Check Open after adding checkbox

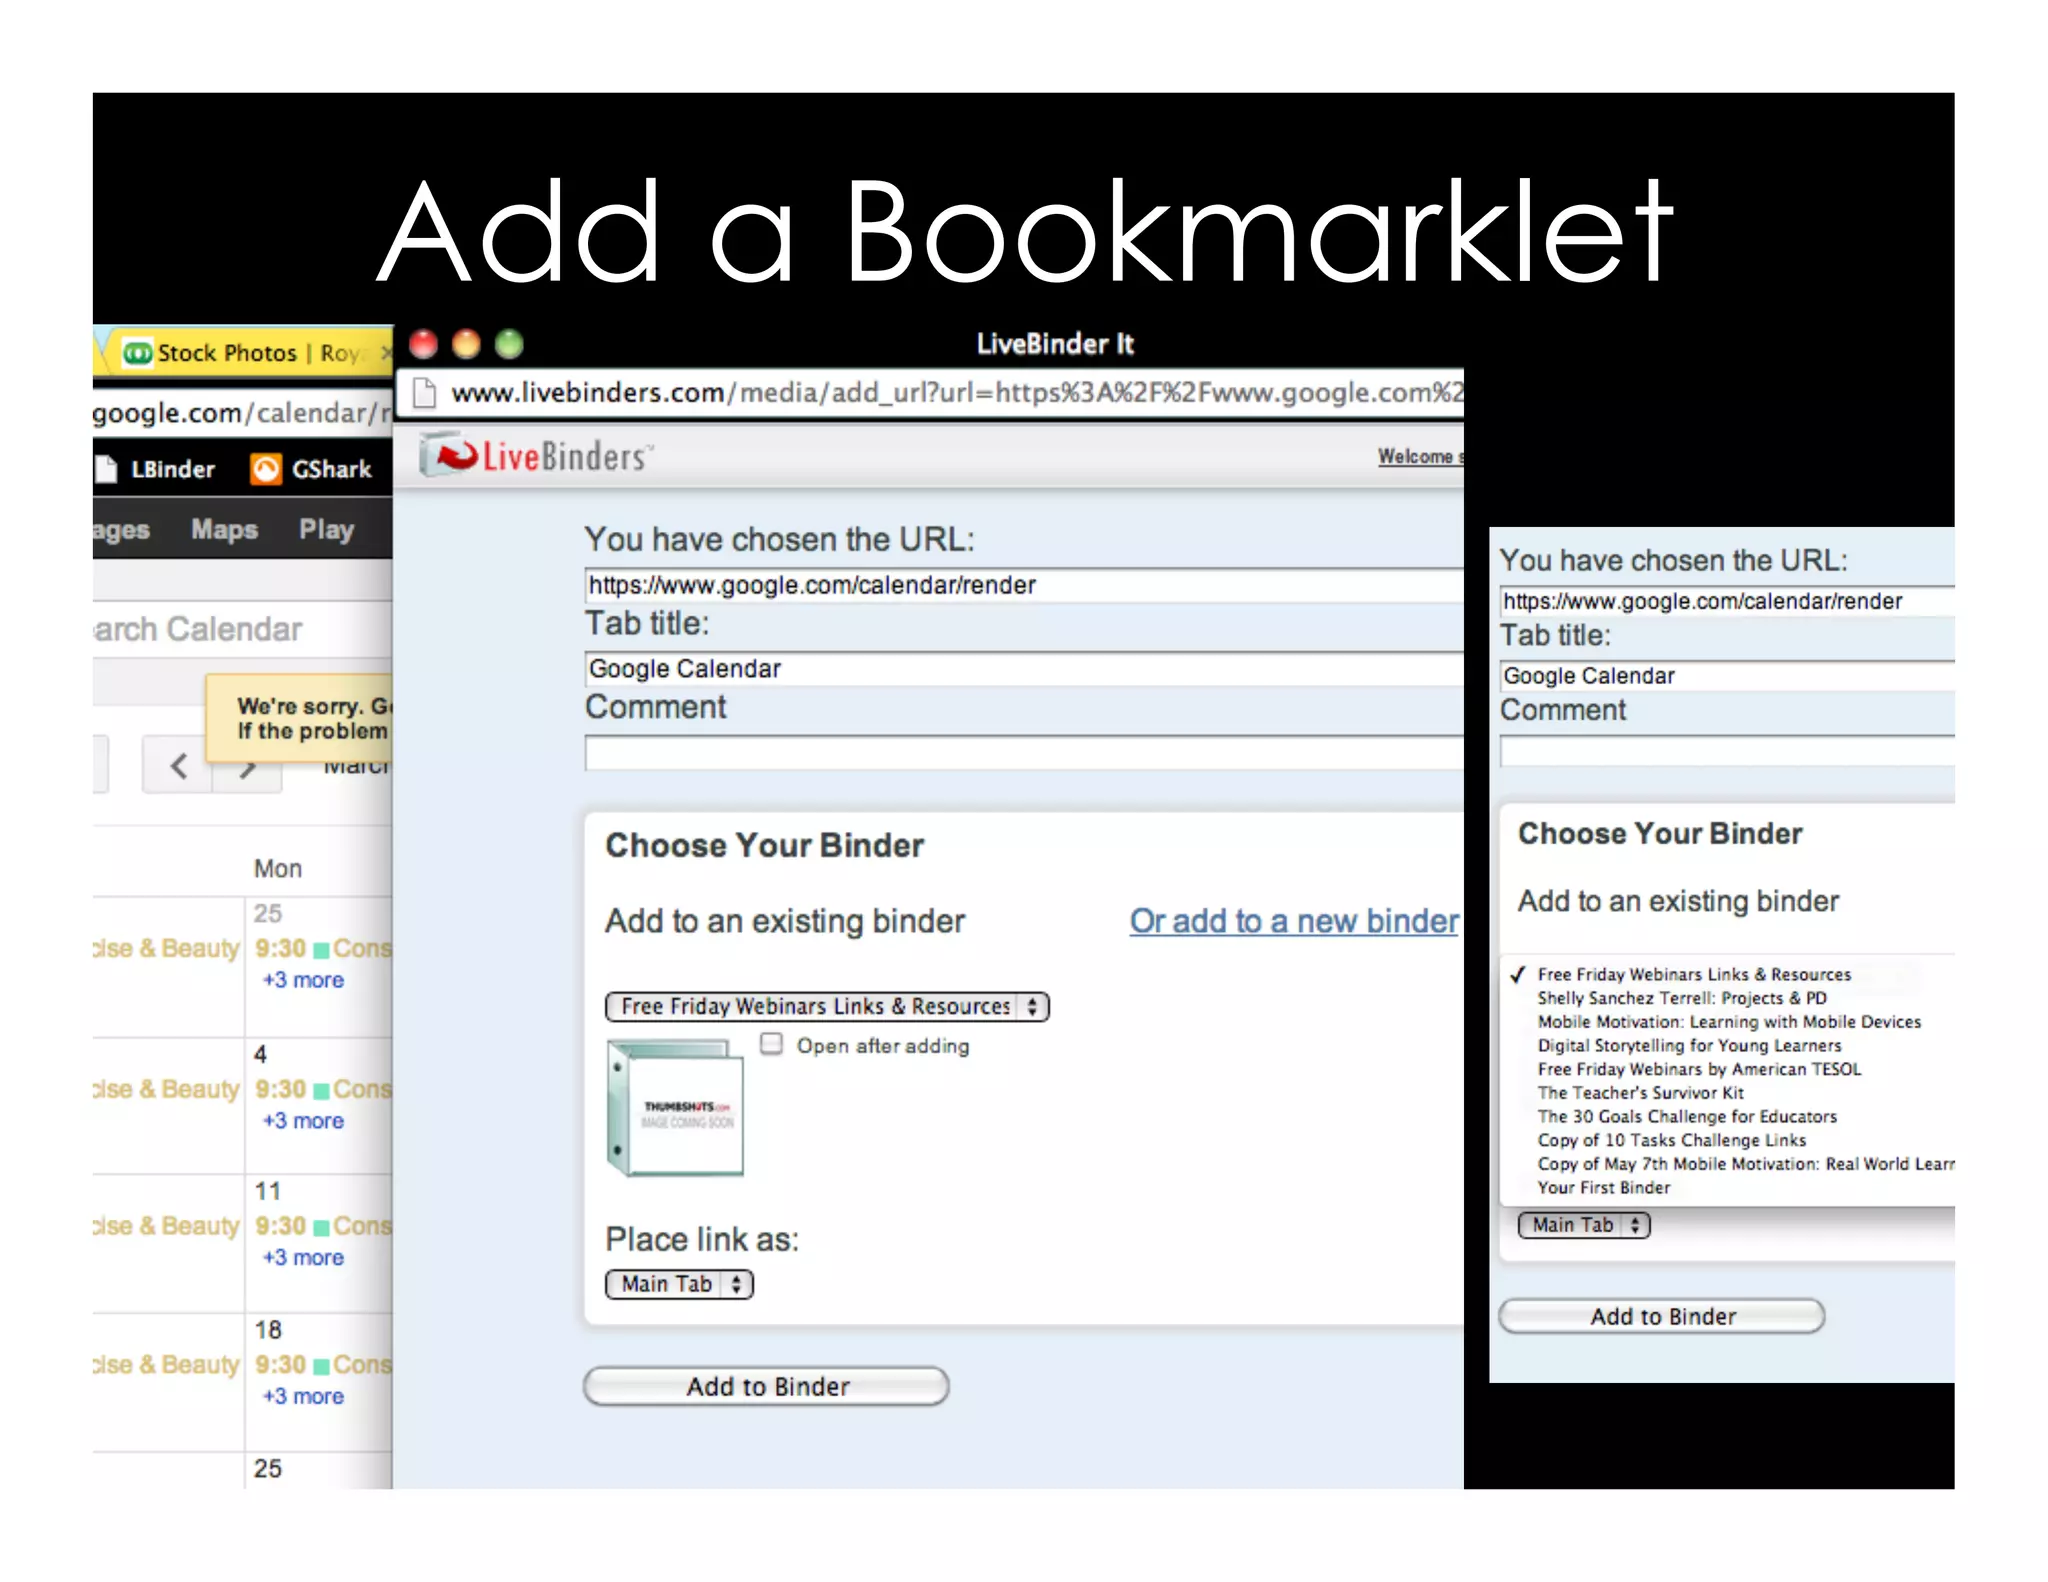[x=771, y=1044]
